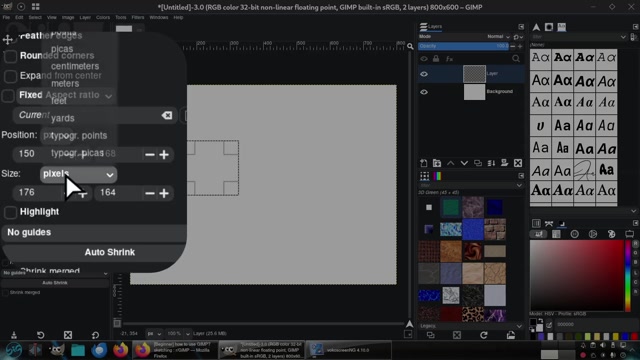Viewport: 640px width, 360px height.
Task: Select the color wheel selector icon
Action: pyautogui.click(x=593, y=234)
